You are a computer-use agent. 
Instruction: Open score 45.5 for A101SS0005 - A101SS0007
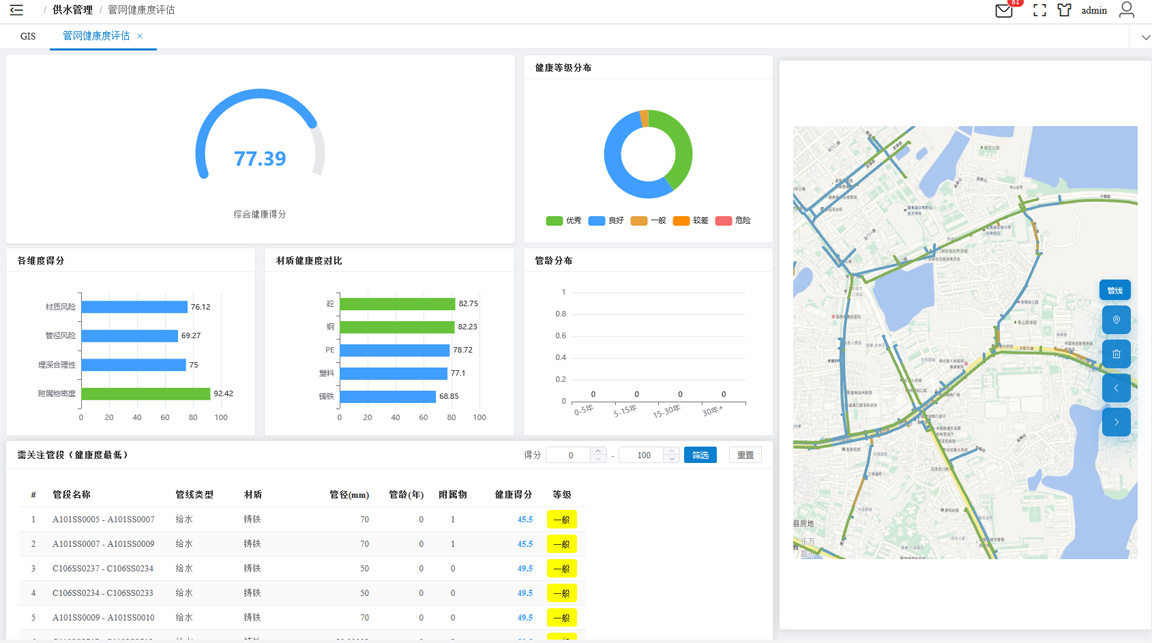pos(525,520)
